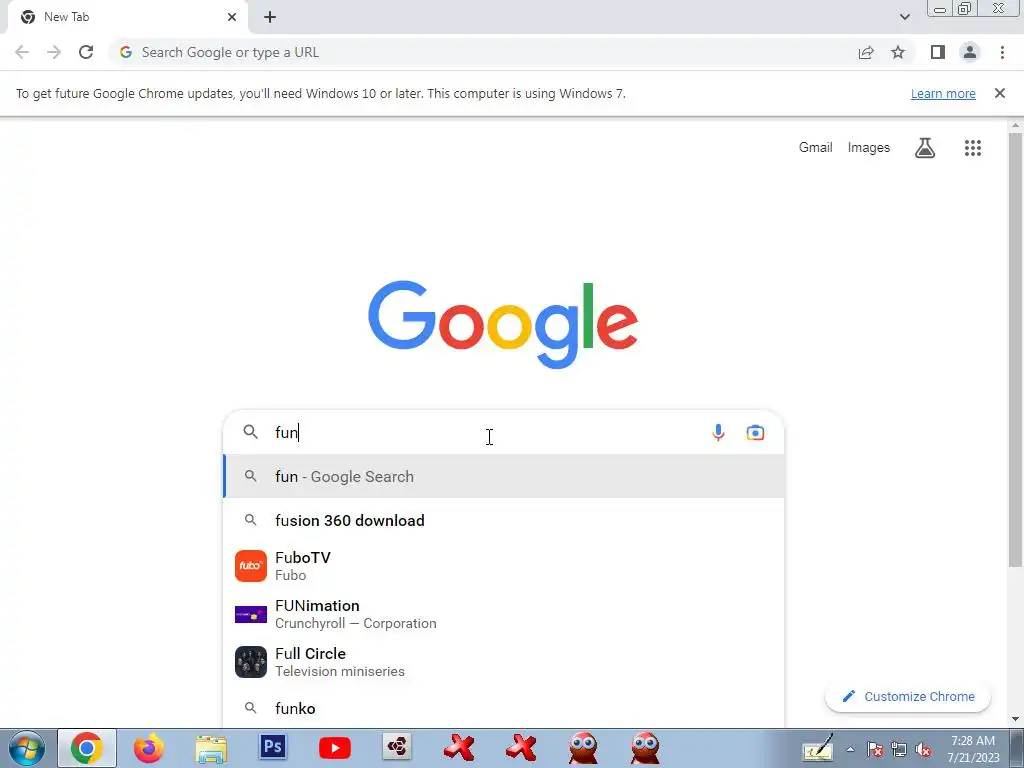Click the FUNimation suggestion thumbnail
The image size is (1024, 768).
251,614
